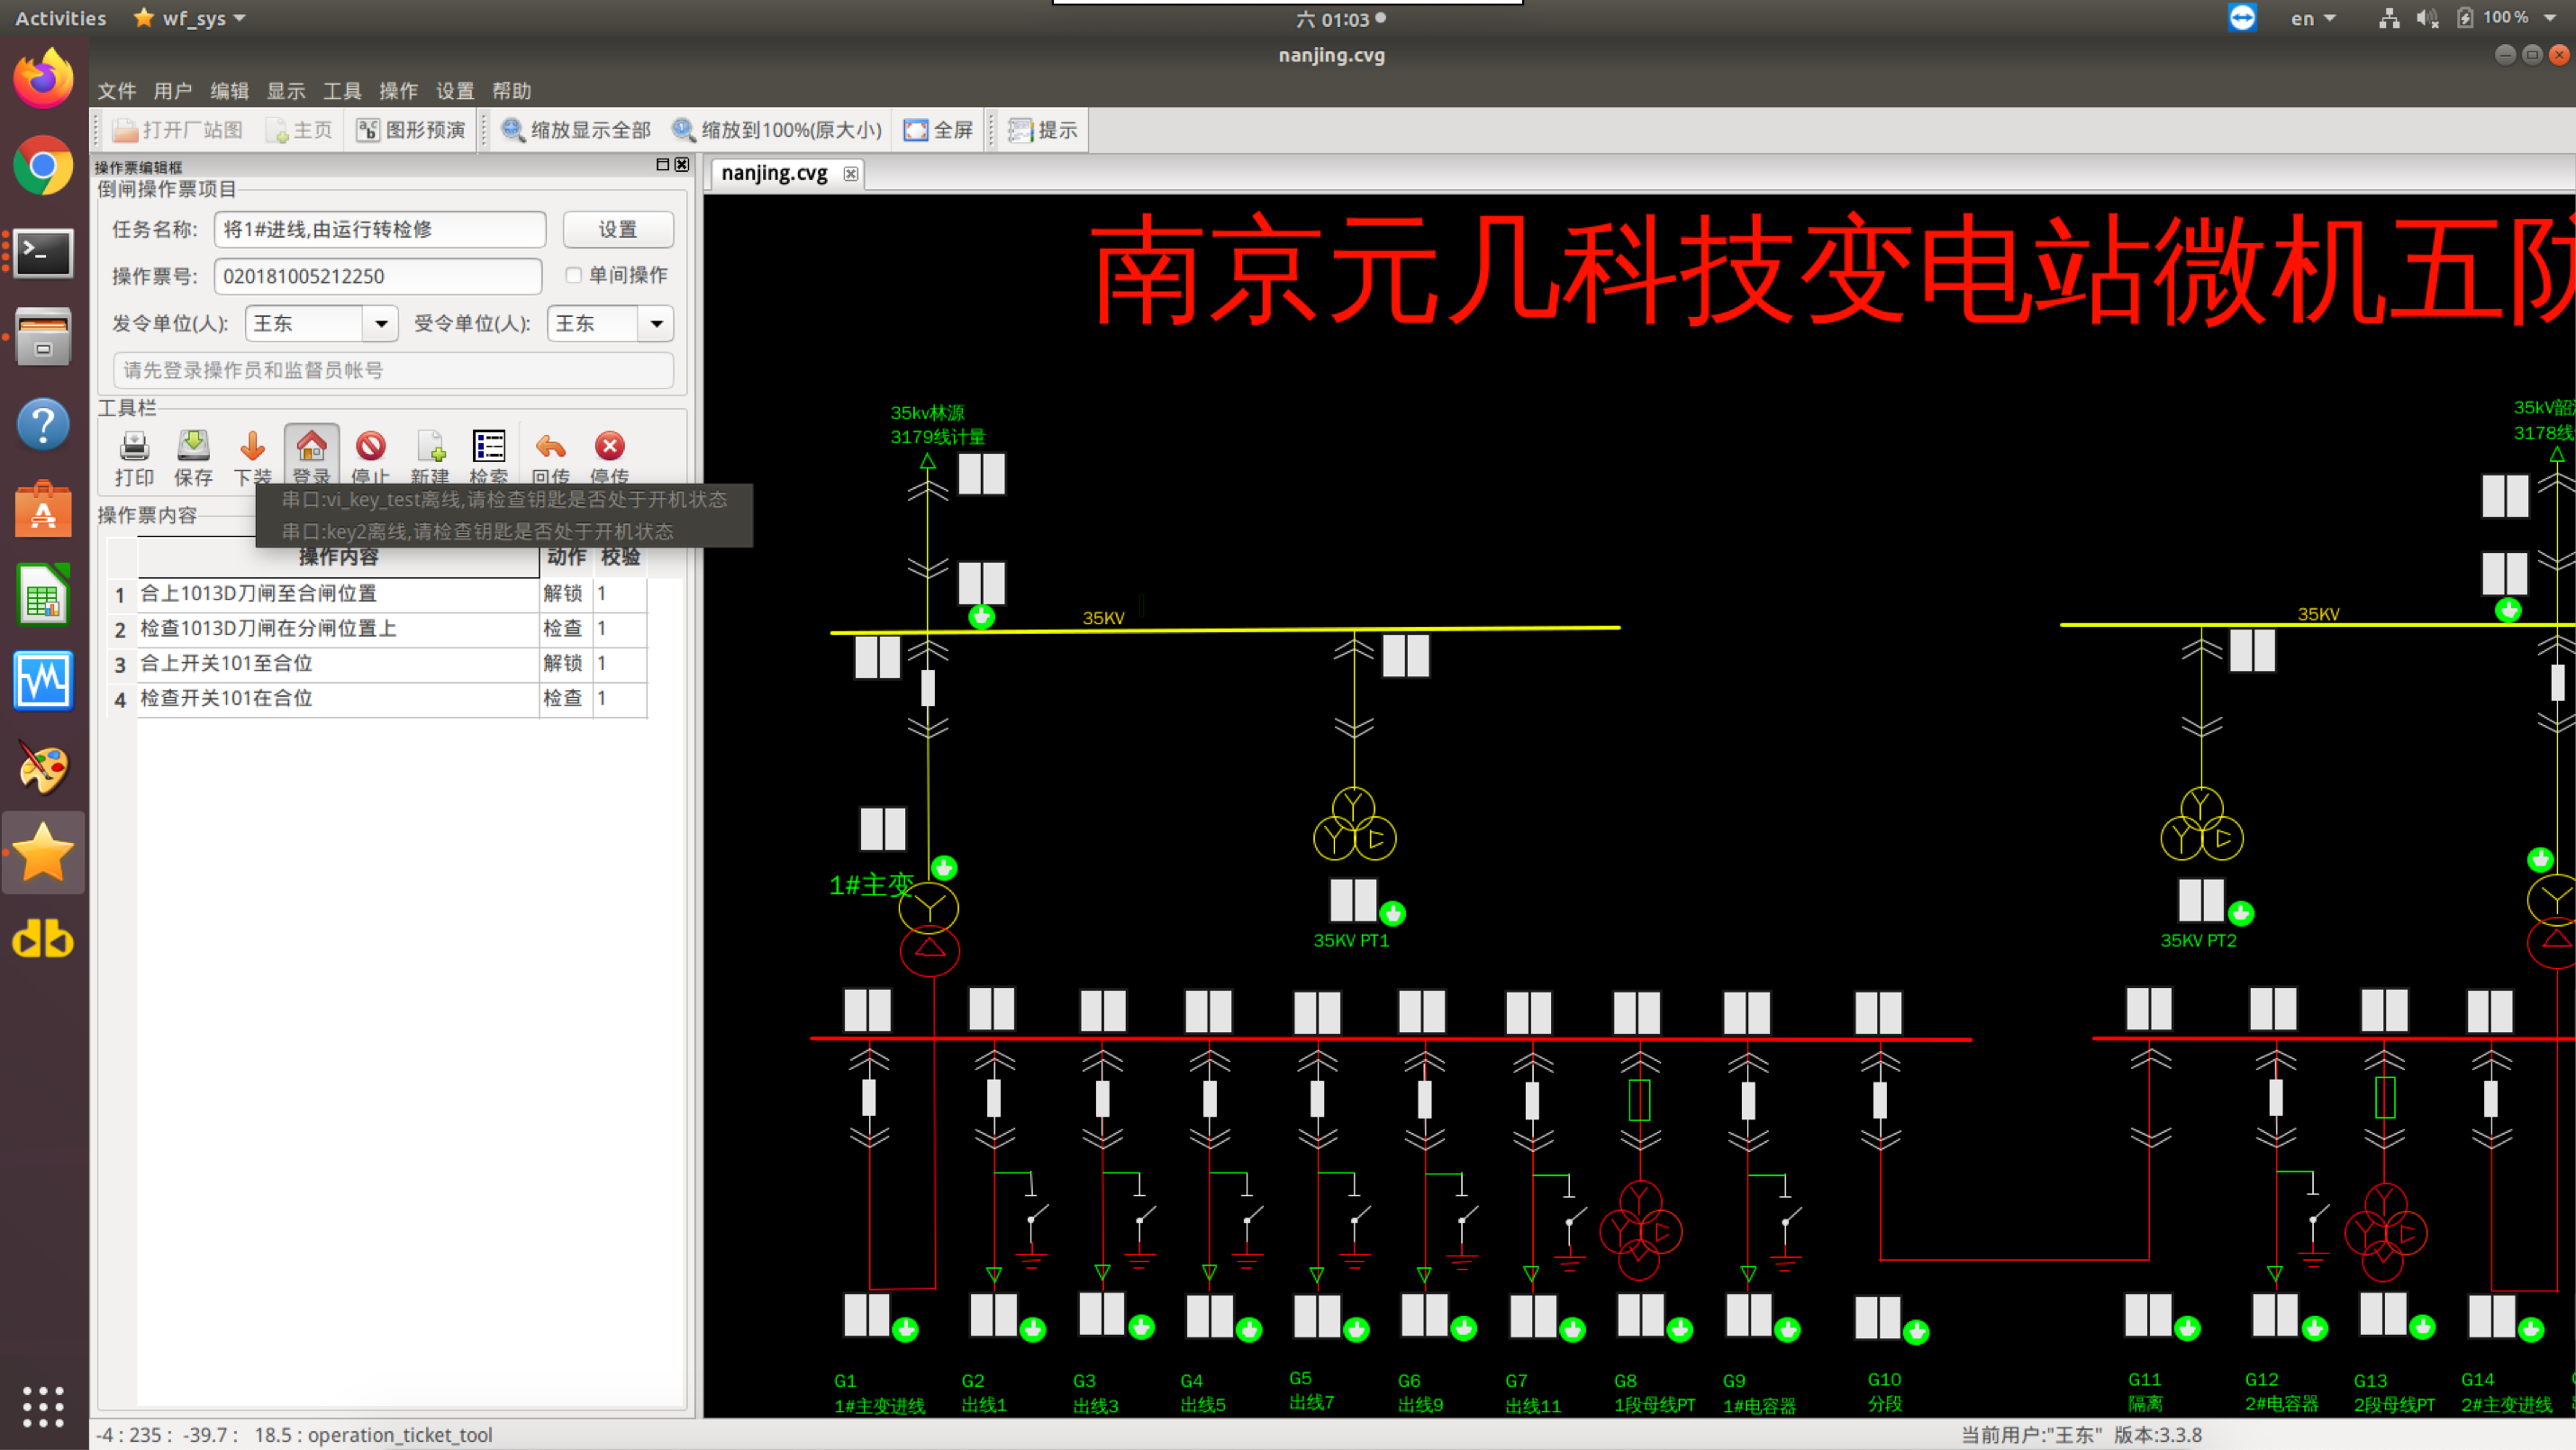Click the red 停传 icon

point(609,447)
